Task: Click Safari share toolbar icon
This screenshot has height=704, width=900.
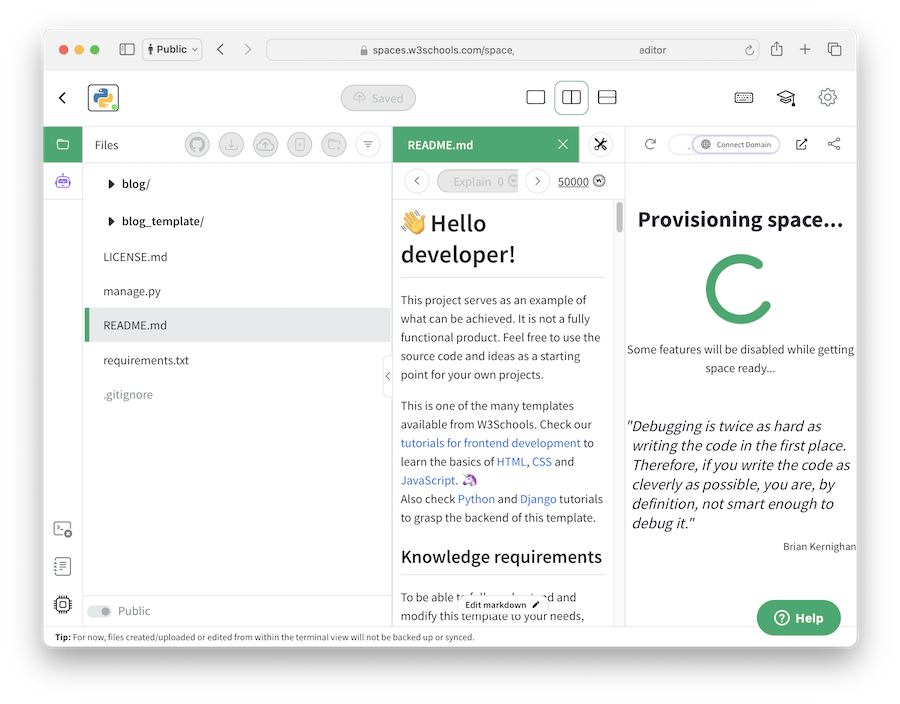Action: pos(777,49)
